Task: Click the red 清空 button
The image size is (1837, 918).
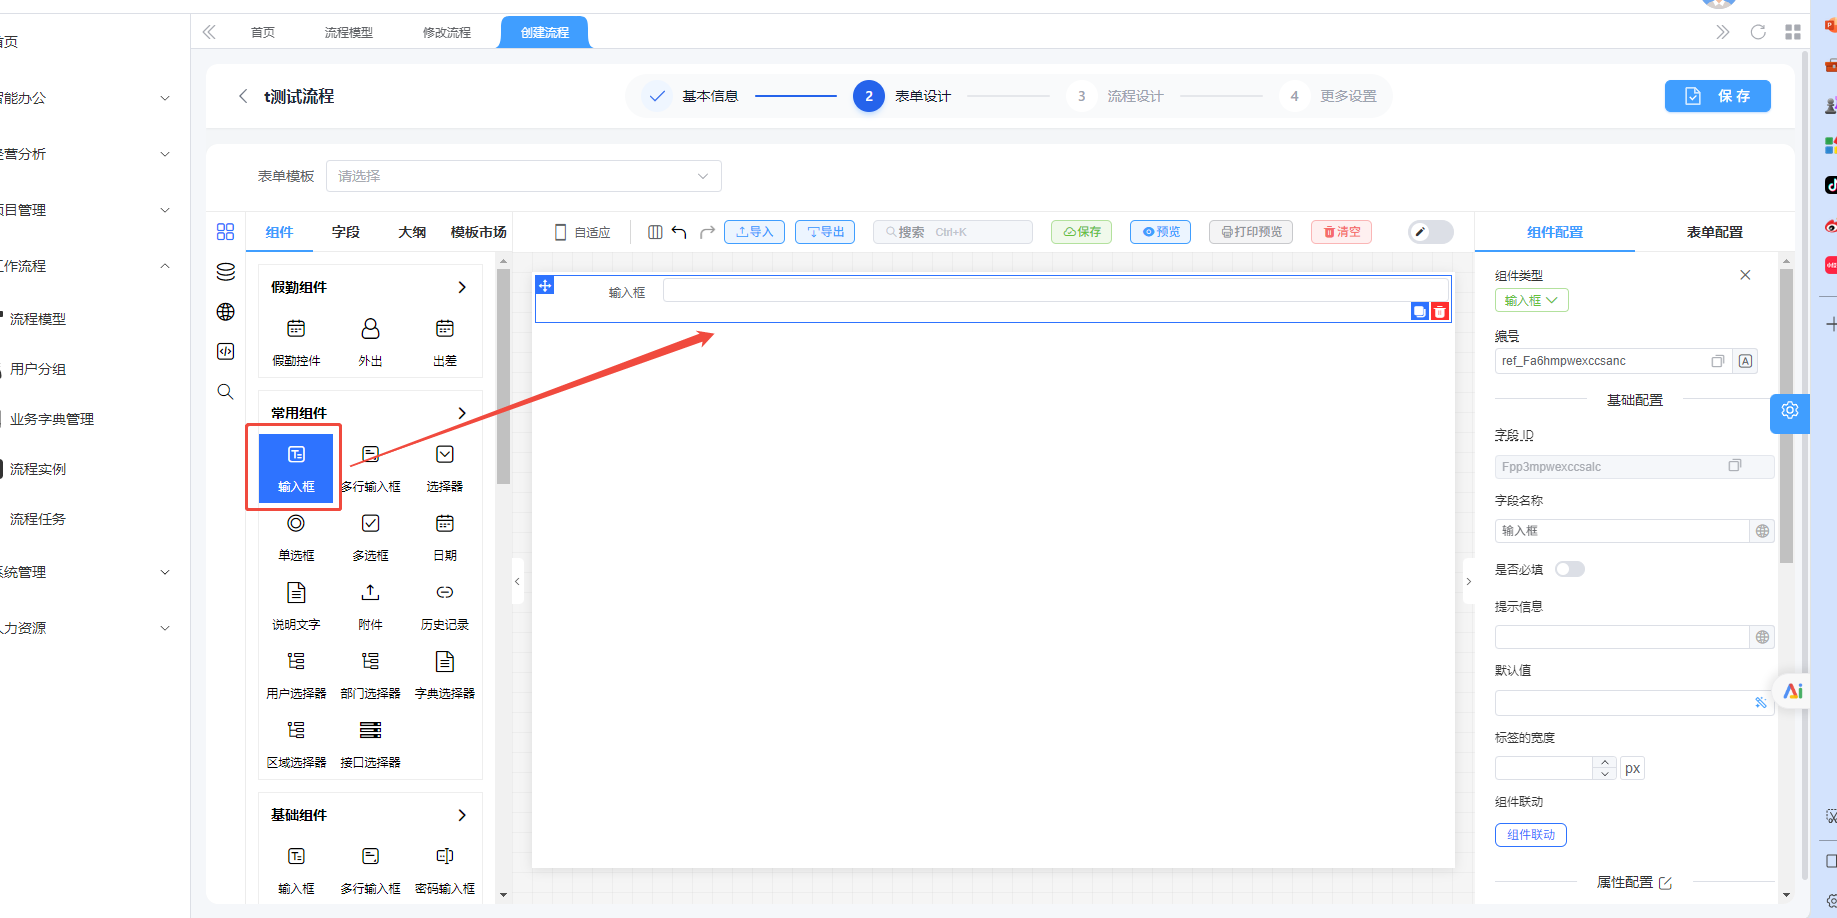Action: [x=1341, y=232]
